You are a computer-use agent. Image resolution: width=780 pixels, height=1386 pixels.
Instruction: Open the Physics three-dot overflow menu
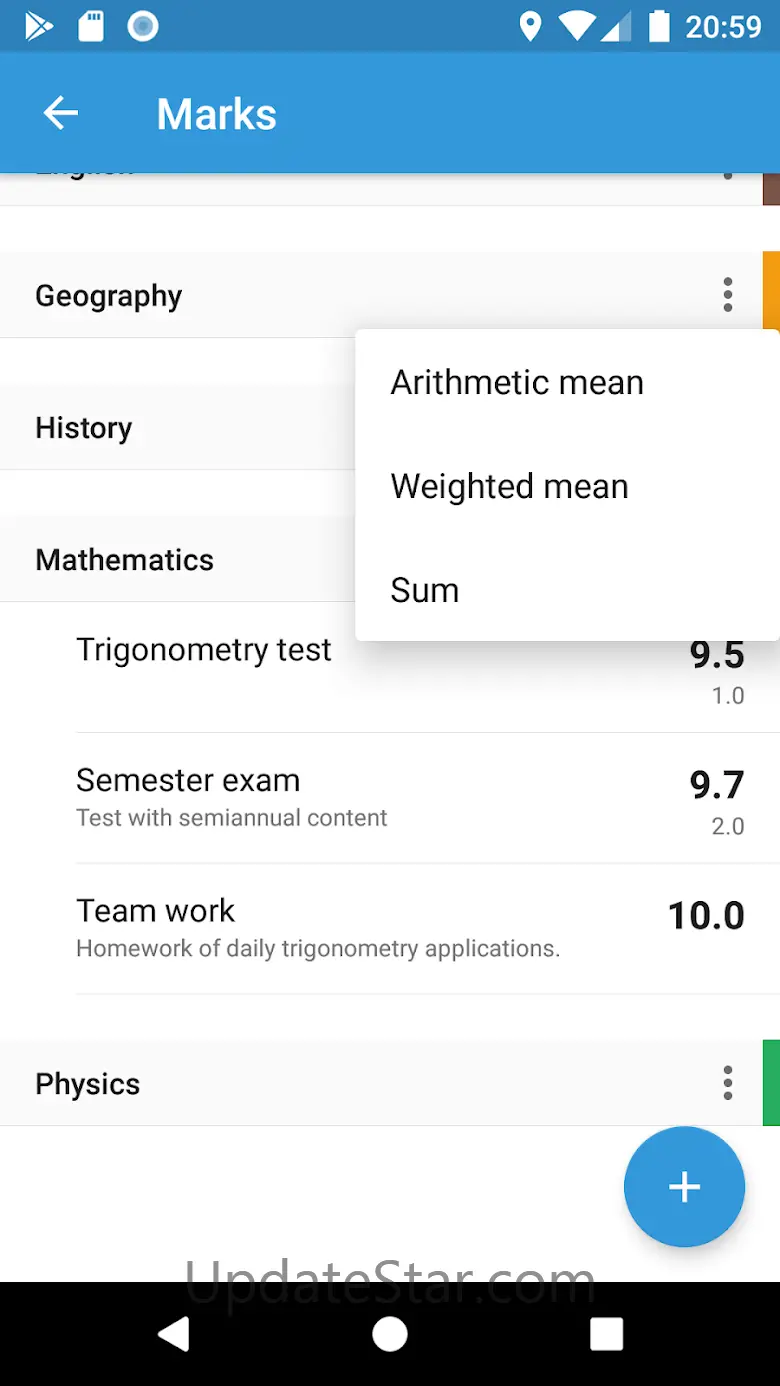coord(728,1083)
